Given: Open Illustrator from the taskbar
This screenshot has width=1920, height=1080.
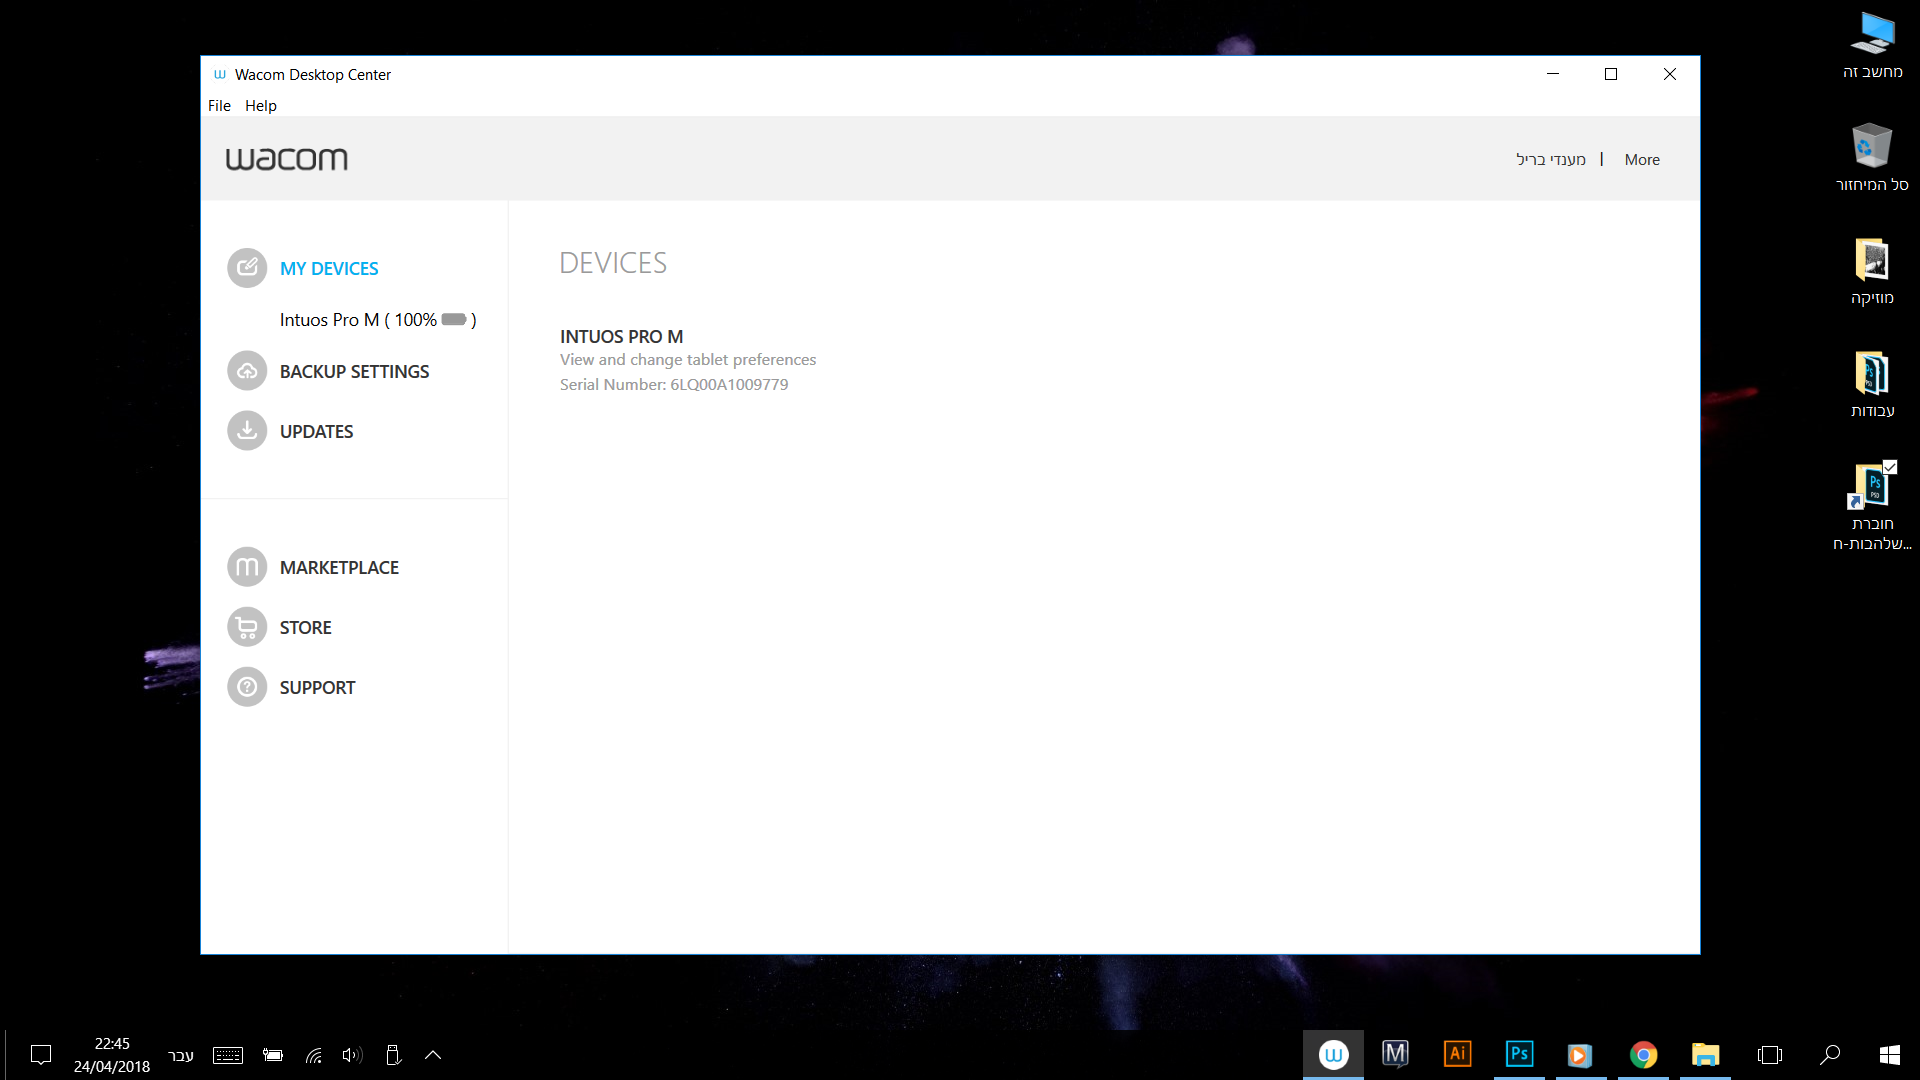Looking at the screenshot, I should 1457,1054.
